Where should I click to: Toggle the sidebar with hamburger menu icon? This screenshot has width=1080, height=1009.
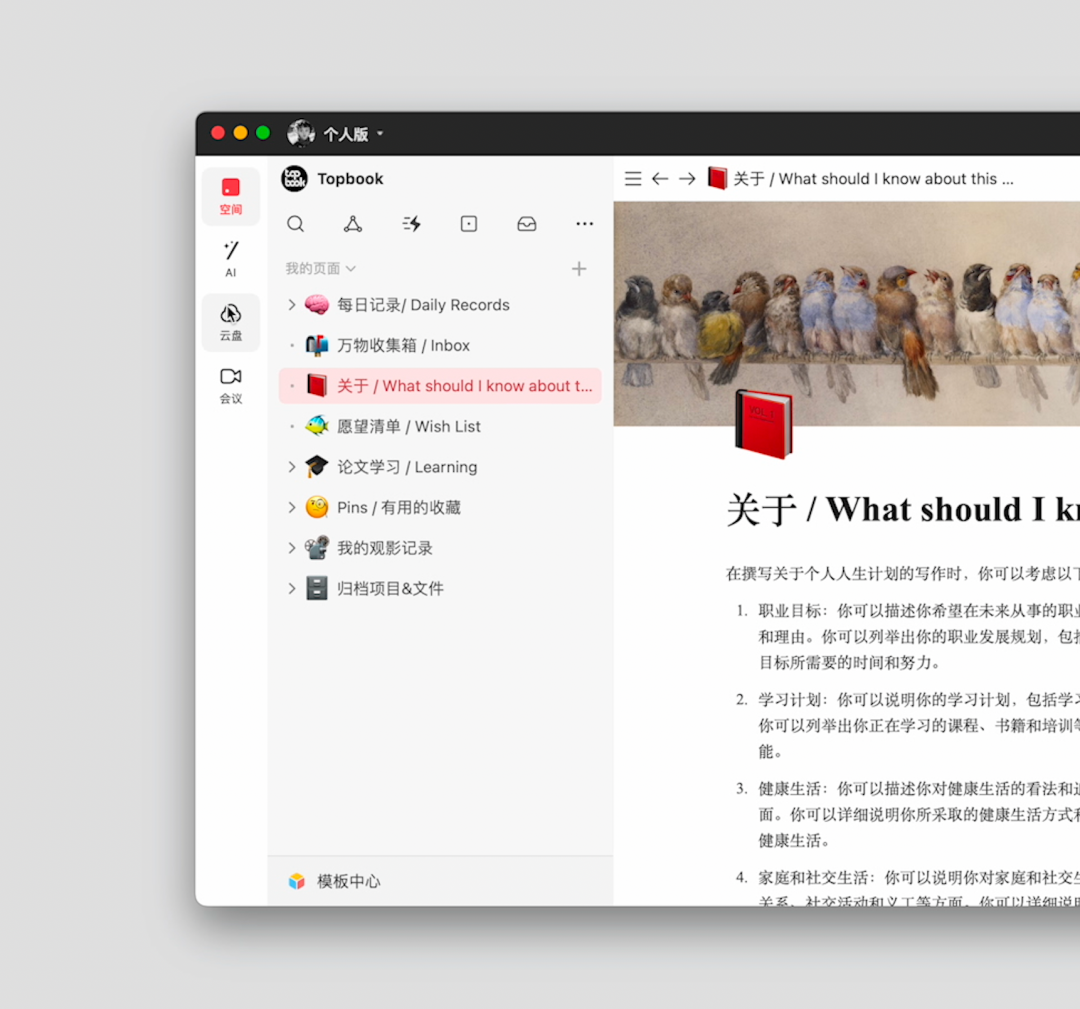[633, 179]
